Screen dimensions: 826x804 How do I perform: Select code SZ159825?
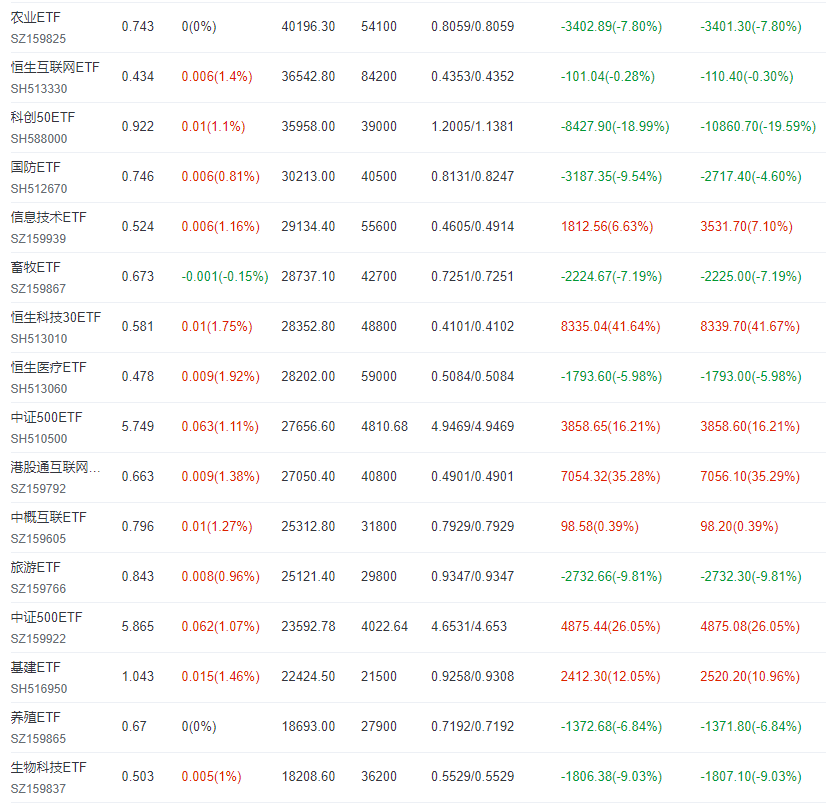(38, 39)
